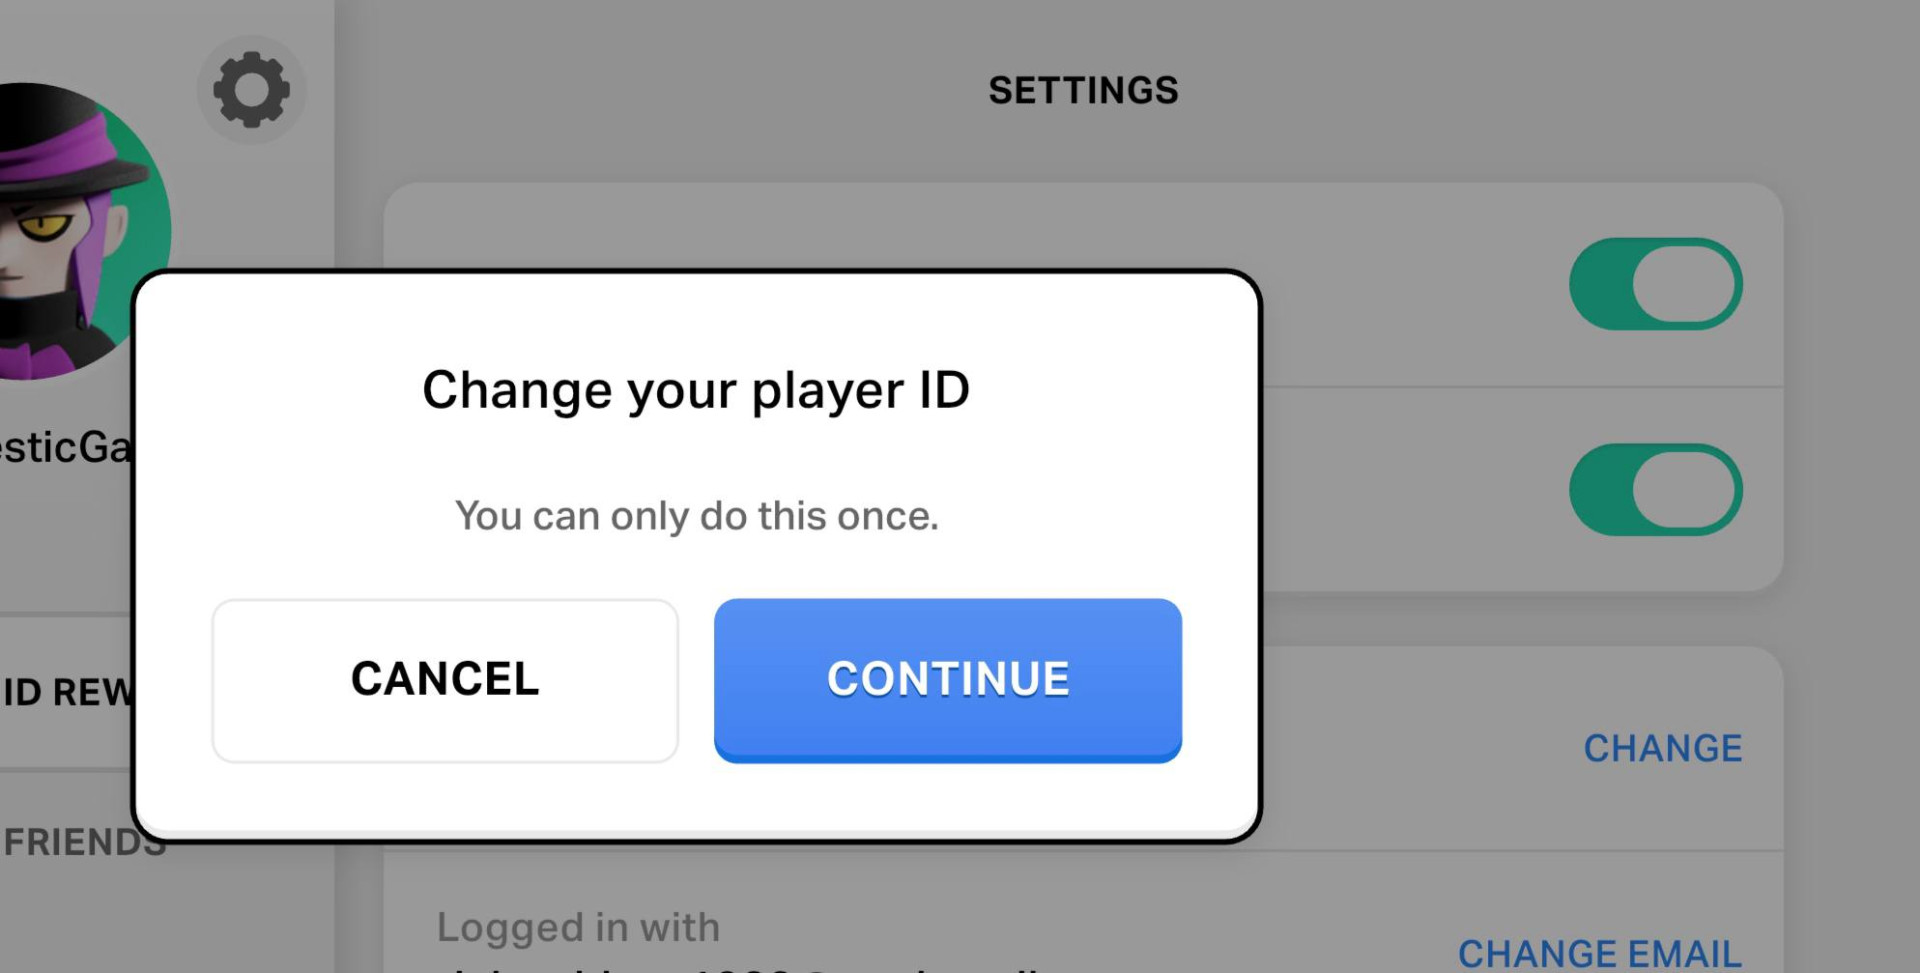Click the "Logged in with" label
Image resolution: width=1920 pixels, height=973 pixels.
point(578,928)
